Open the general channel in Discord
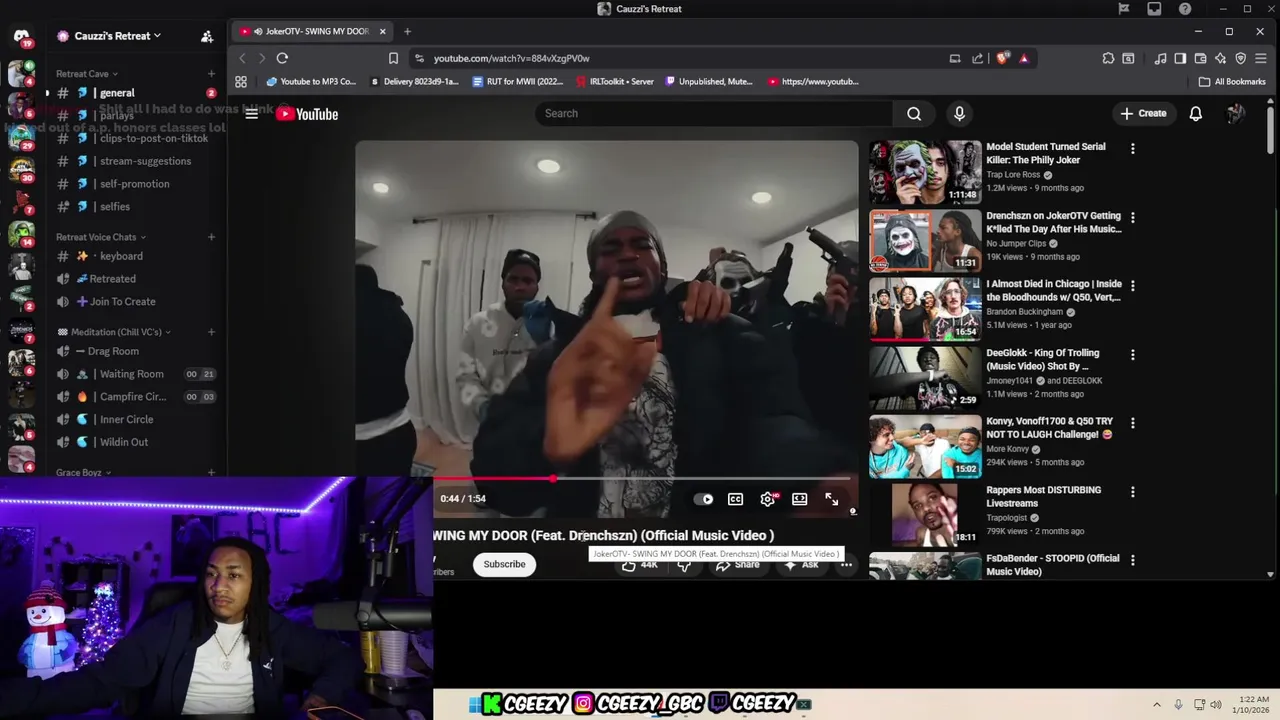This screenshot has height=720, width=1280. tap(136, 93)
